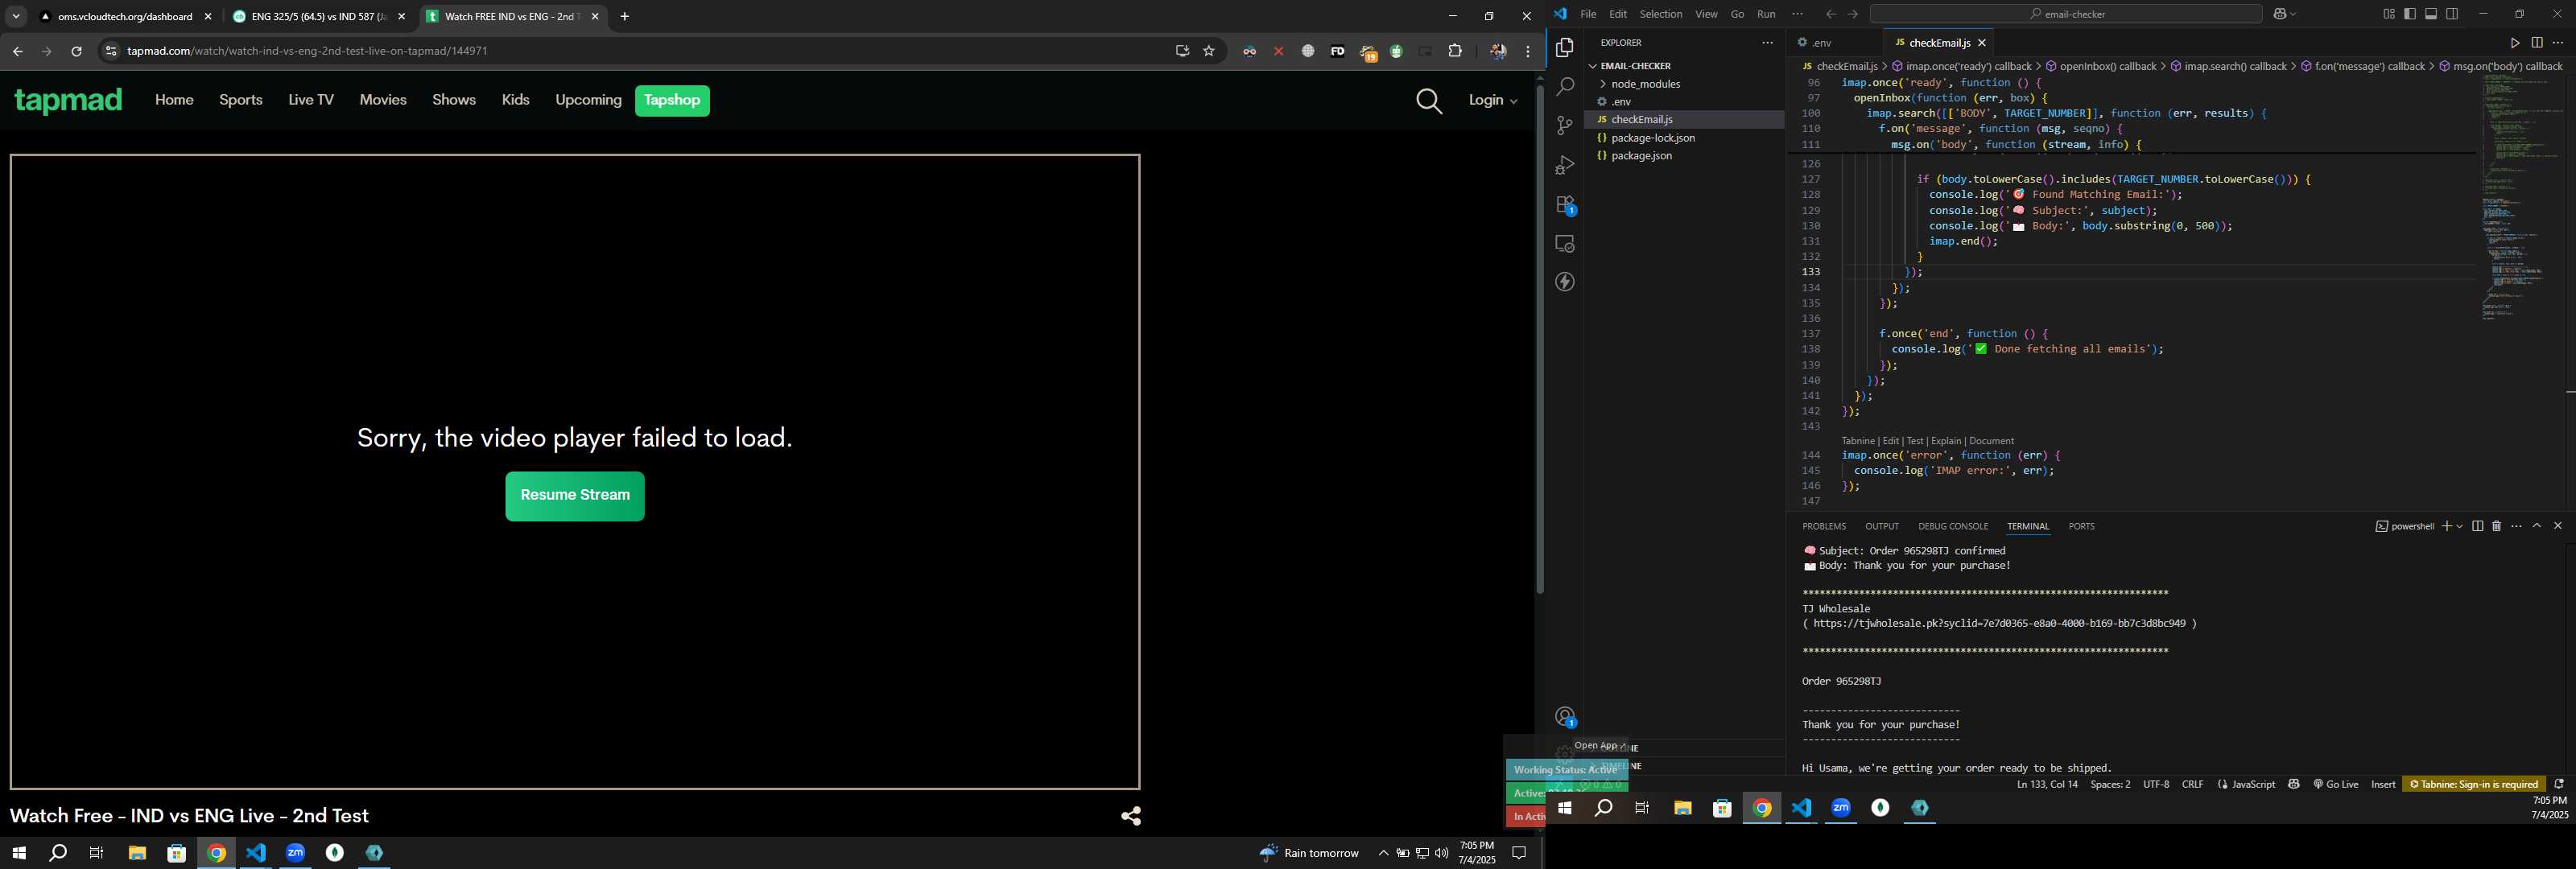Open Remote Explorer icon in VS Code
The width and height of the screenshot is (2576, 869).
point(1565,244)
